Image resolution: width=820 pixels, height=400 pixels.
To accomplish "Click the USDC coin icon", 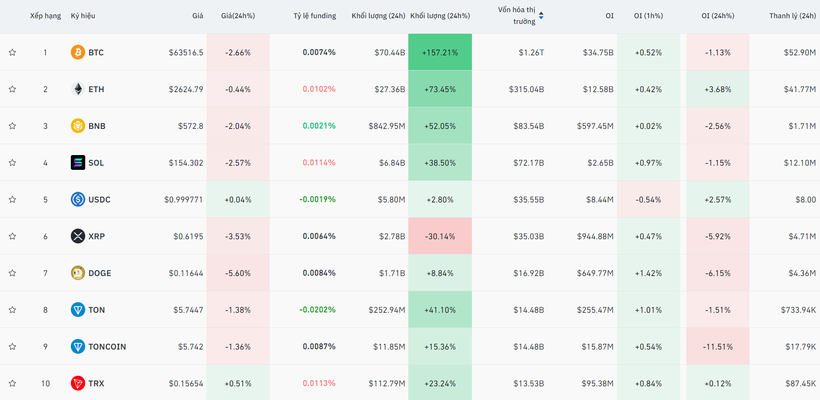I will 78,200.
